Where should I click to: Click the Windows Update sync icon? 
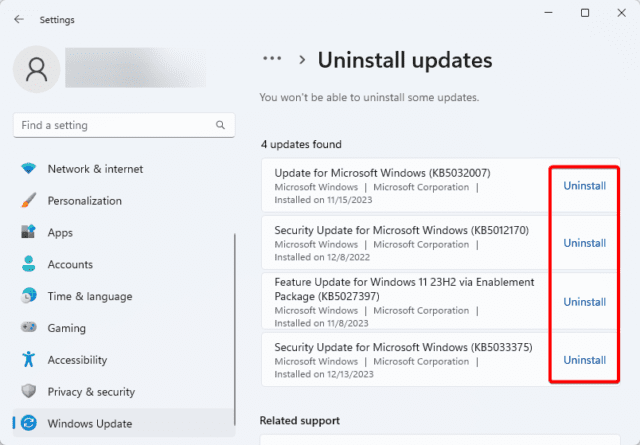click(x=29, y=423)
